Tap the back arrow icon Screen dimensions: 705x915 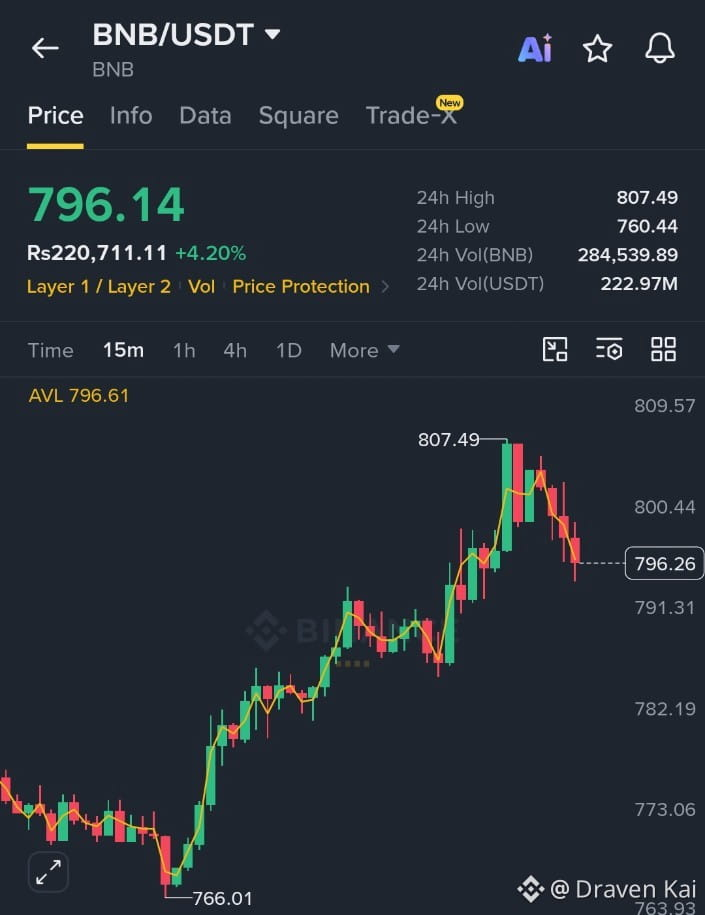coord(45,48)
